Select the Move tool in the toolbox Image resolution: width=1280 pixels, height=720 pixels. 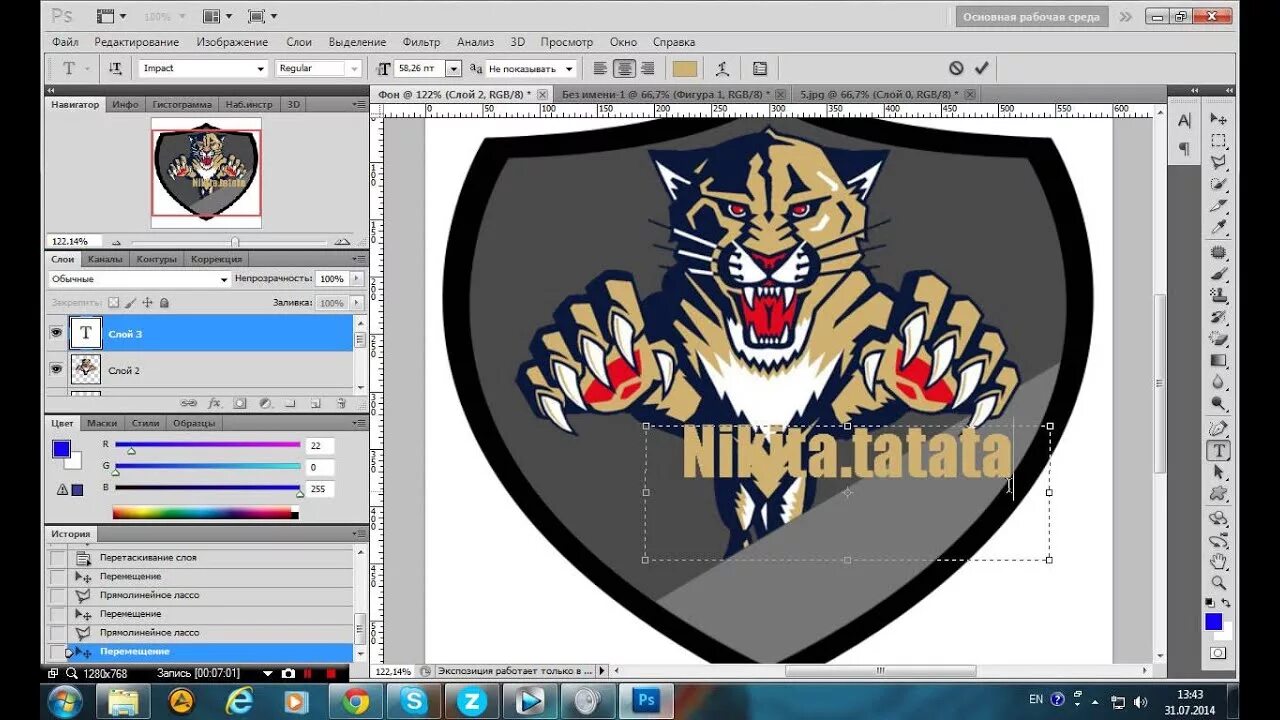1219,119
